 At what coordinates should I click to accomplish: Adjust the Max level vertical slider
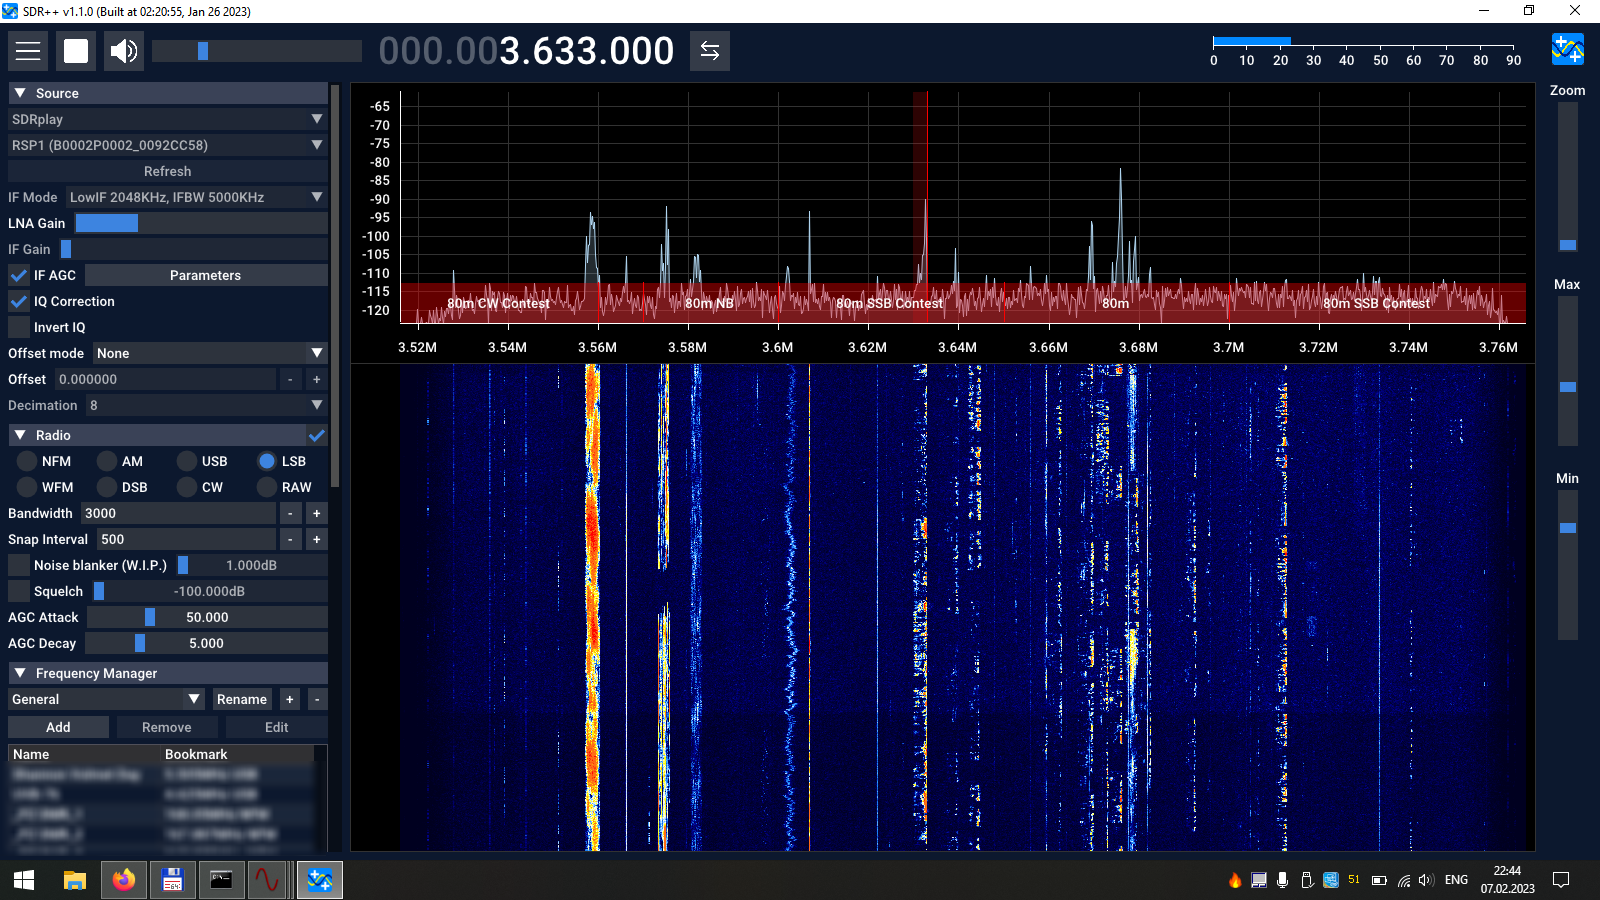click(x=1567, y=371)
